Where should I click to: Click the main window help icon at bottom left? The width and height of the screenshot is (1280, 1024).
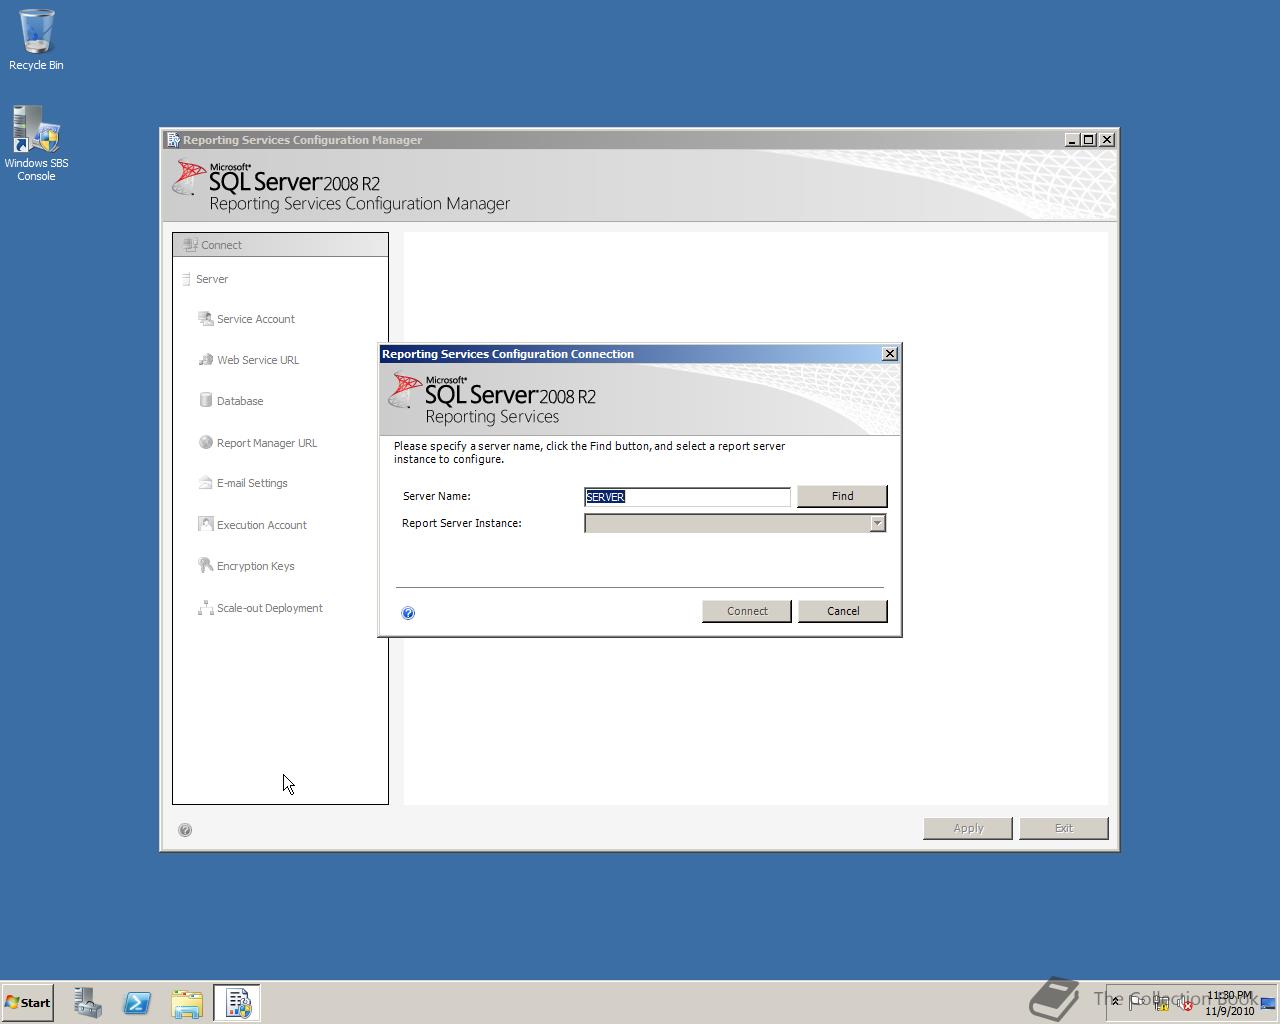tap(185, 830)
